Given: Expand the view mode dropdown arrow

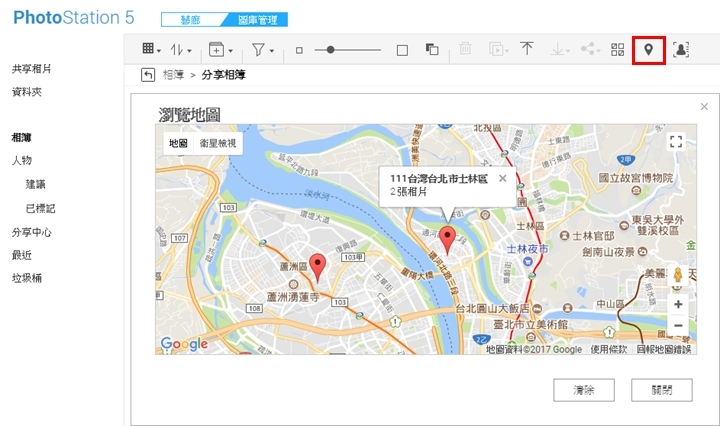Looking at the screenshot, I should (x=159, y=51).
